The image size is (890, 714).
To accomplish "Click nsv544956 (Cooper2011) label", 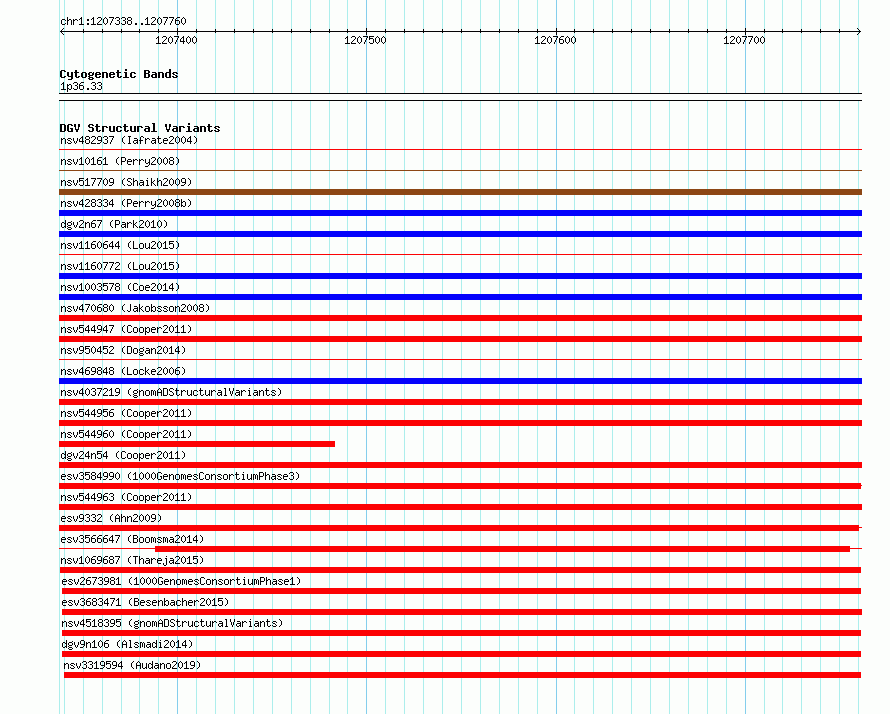I will 126,413.
